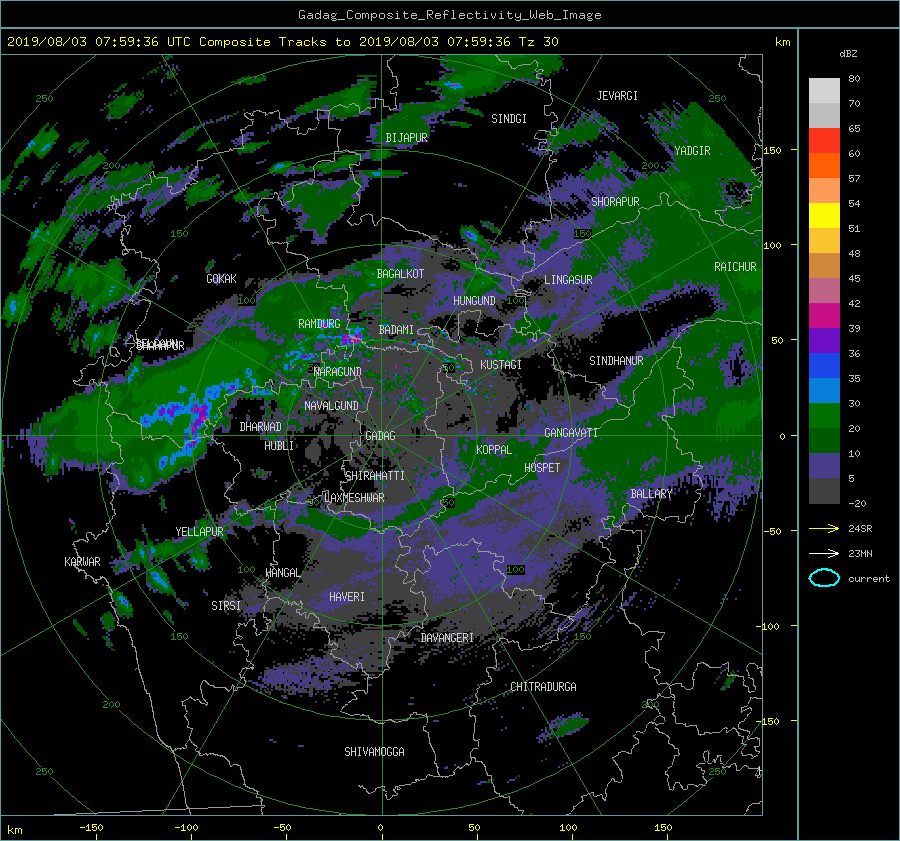
Task: Click the intense magenta storm cell near Dharwad
Action: 199,414
